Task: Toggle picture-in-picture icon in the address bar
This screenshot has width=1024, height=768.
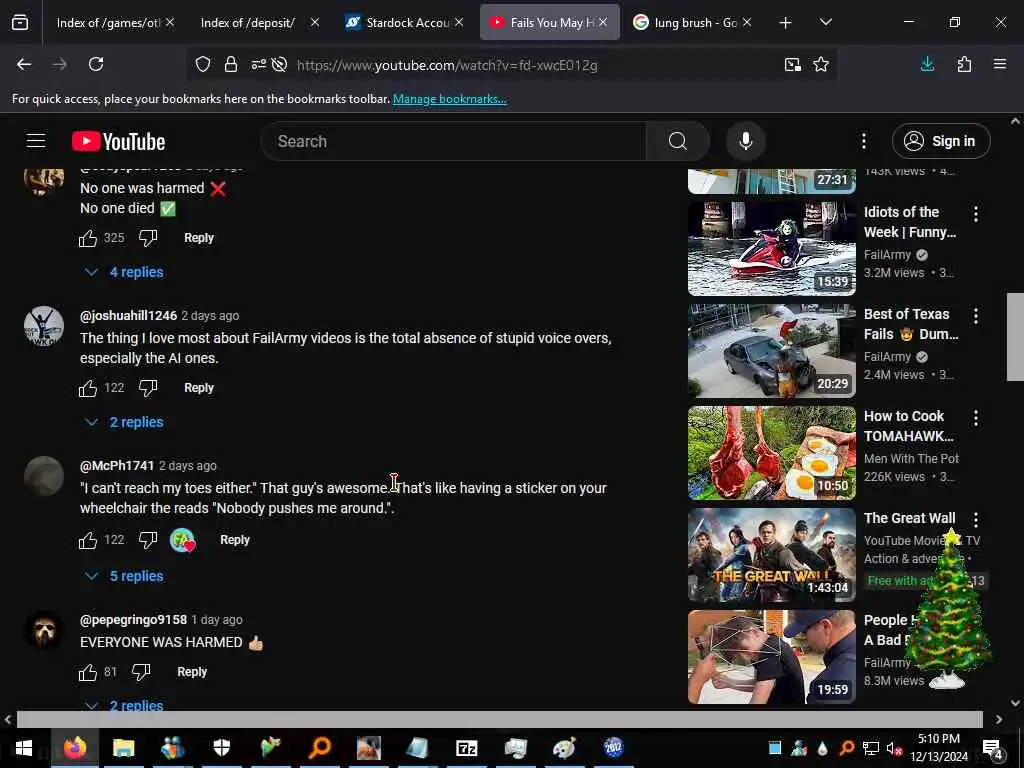Action: 793,64
